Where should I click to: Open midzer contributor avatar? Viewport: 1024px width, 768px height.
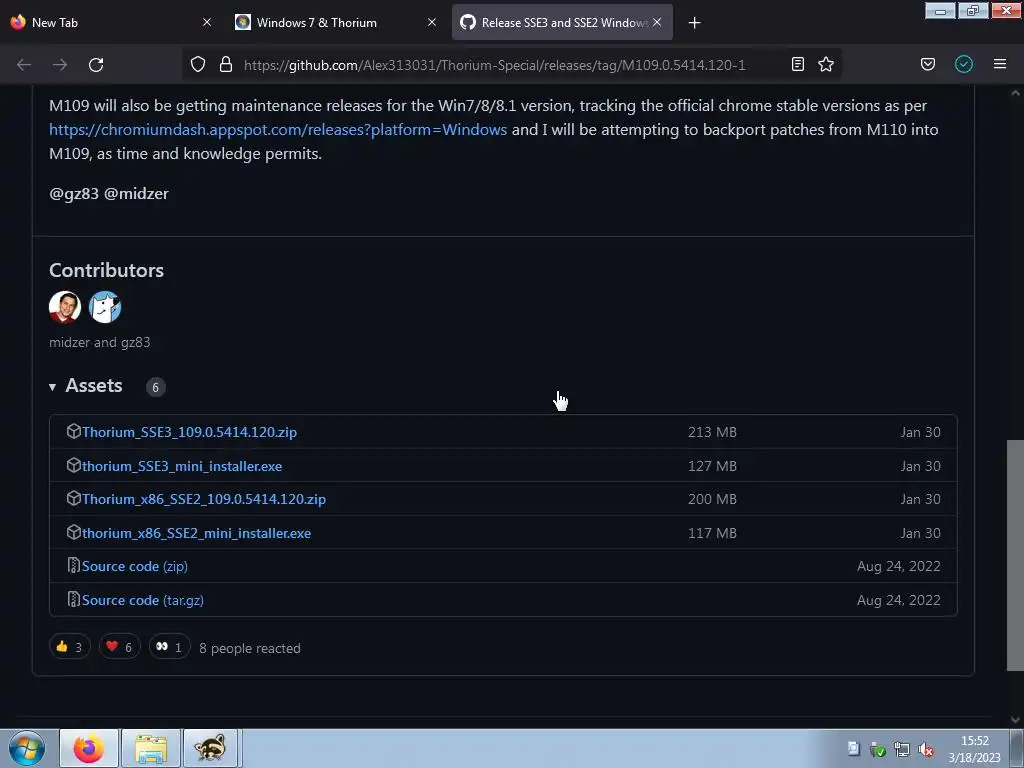[65, 307]
